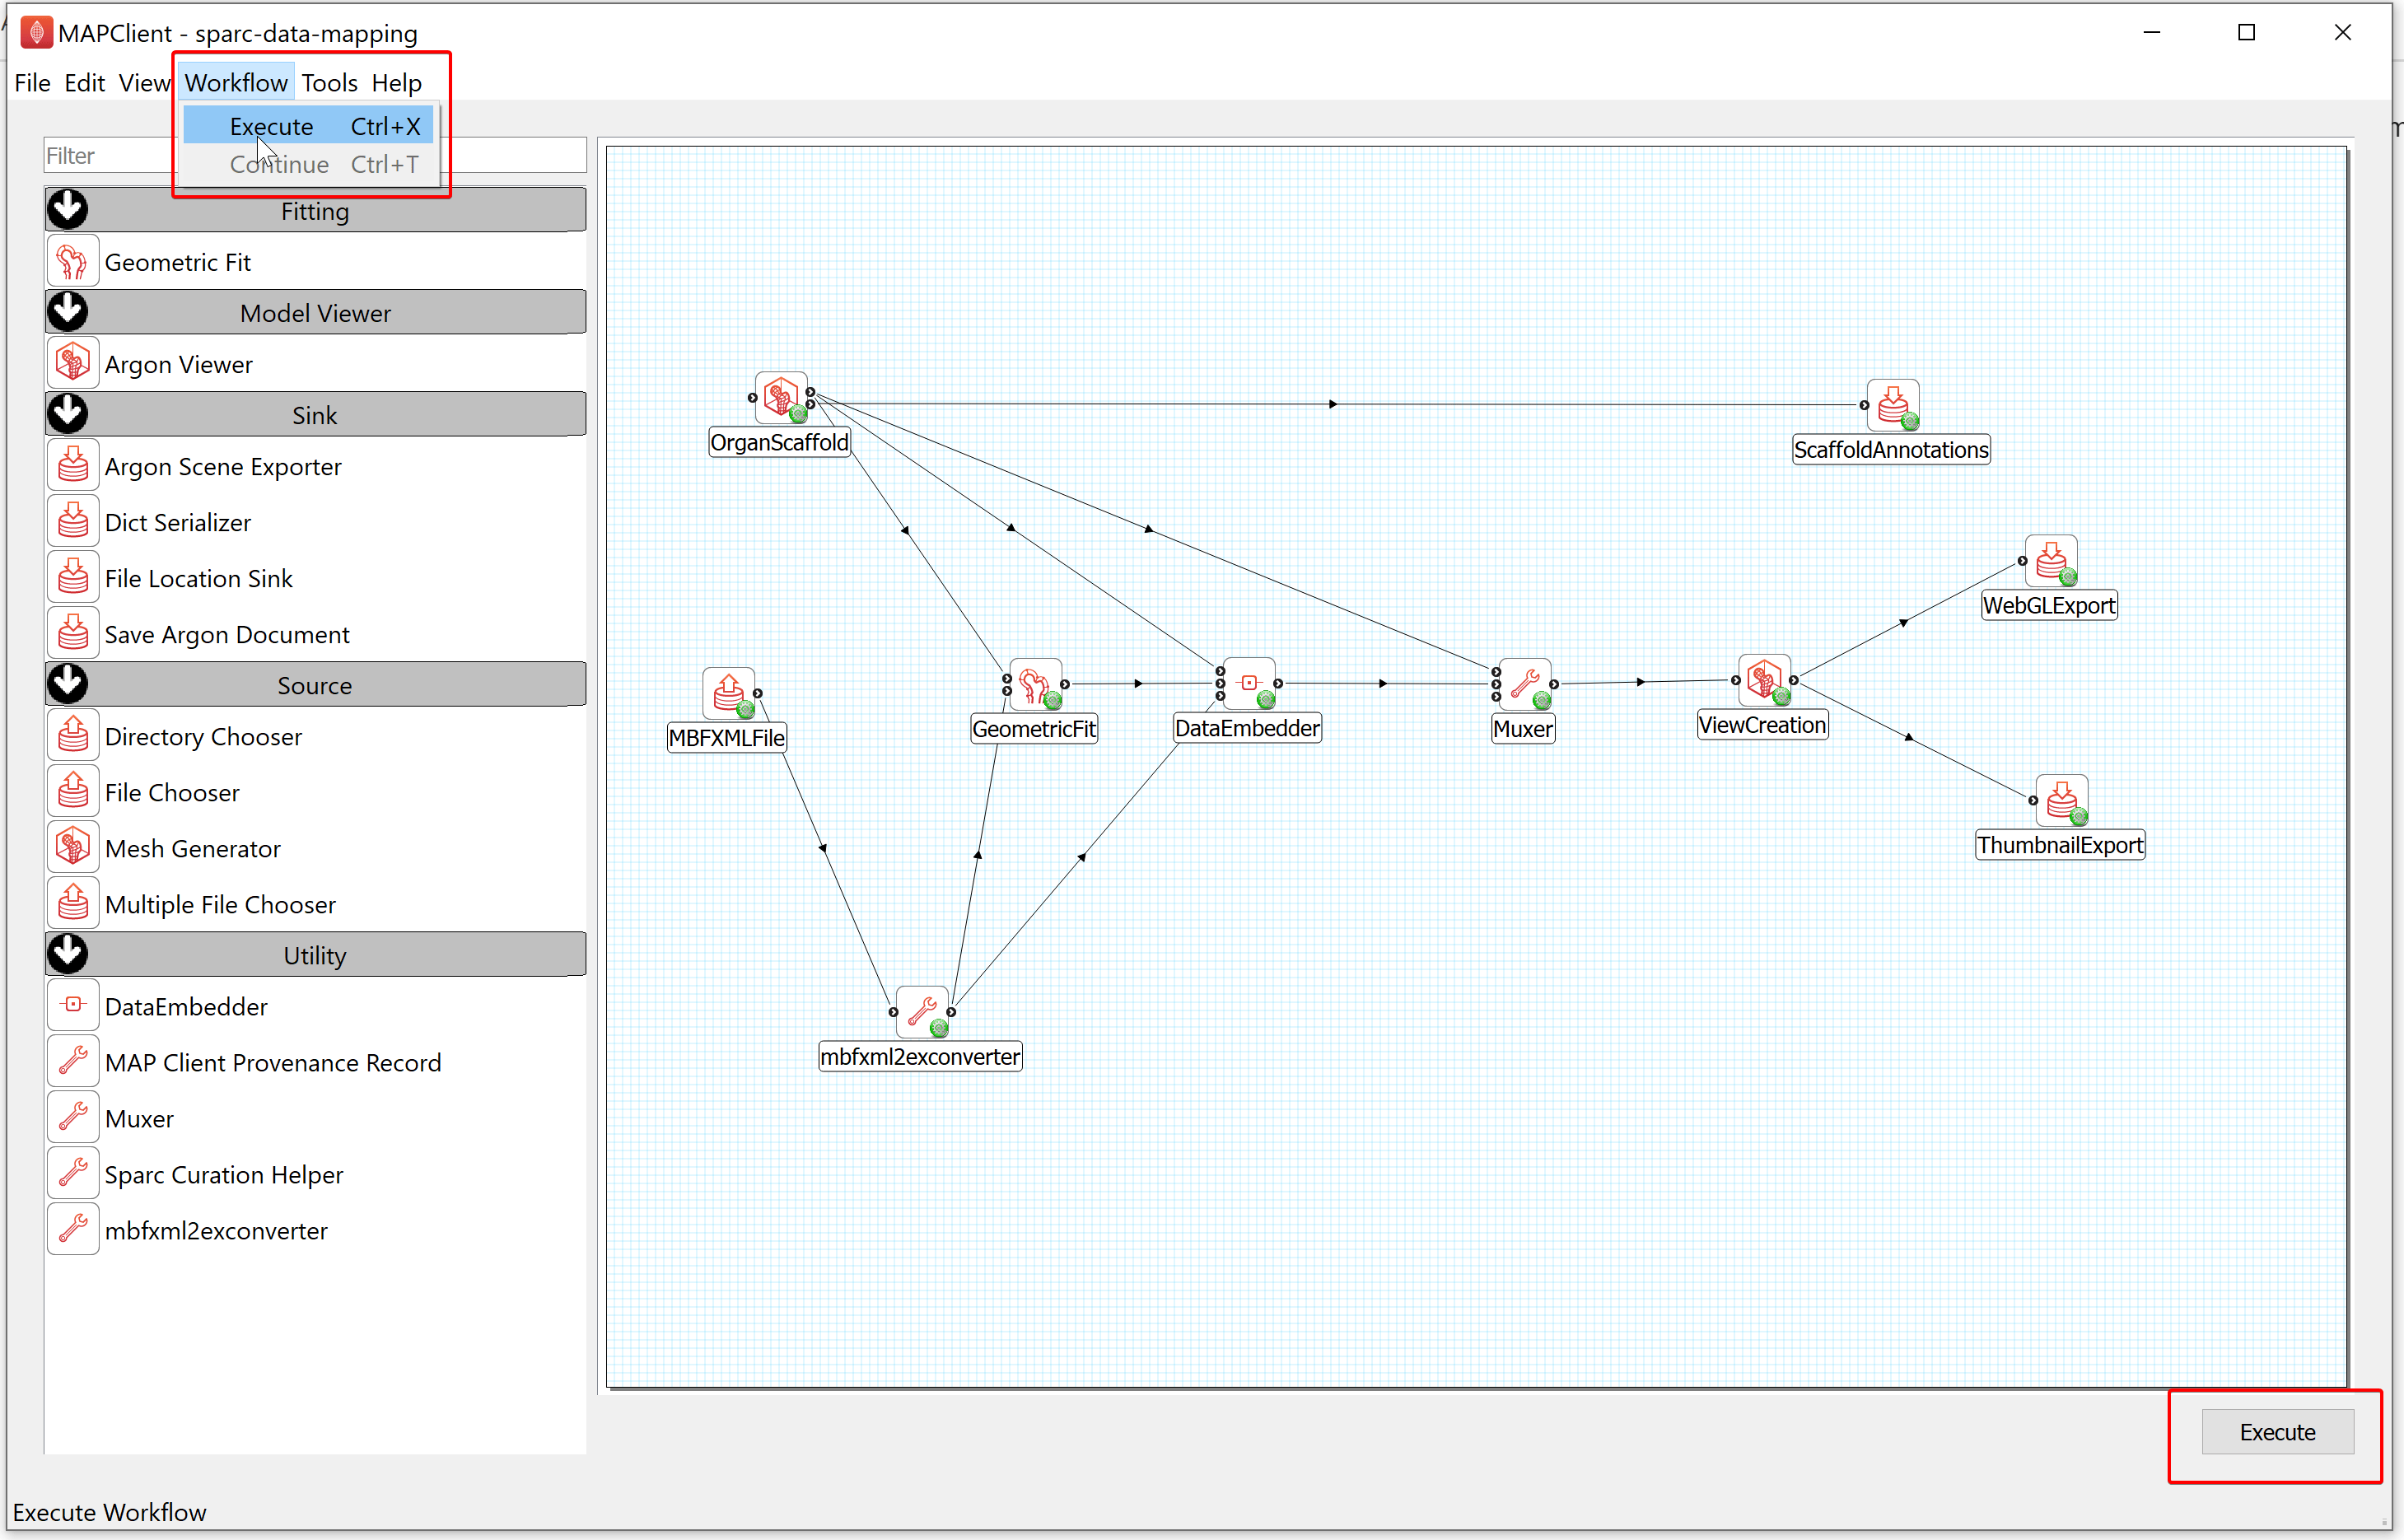Image resolution: width=2404 pixels, height=1540 pixels.
Task: Select the Mesh Generator source icon
Action: 73,848
